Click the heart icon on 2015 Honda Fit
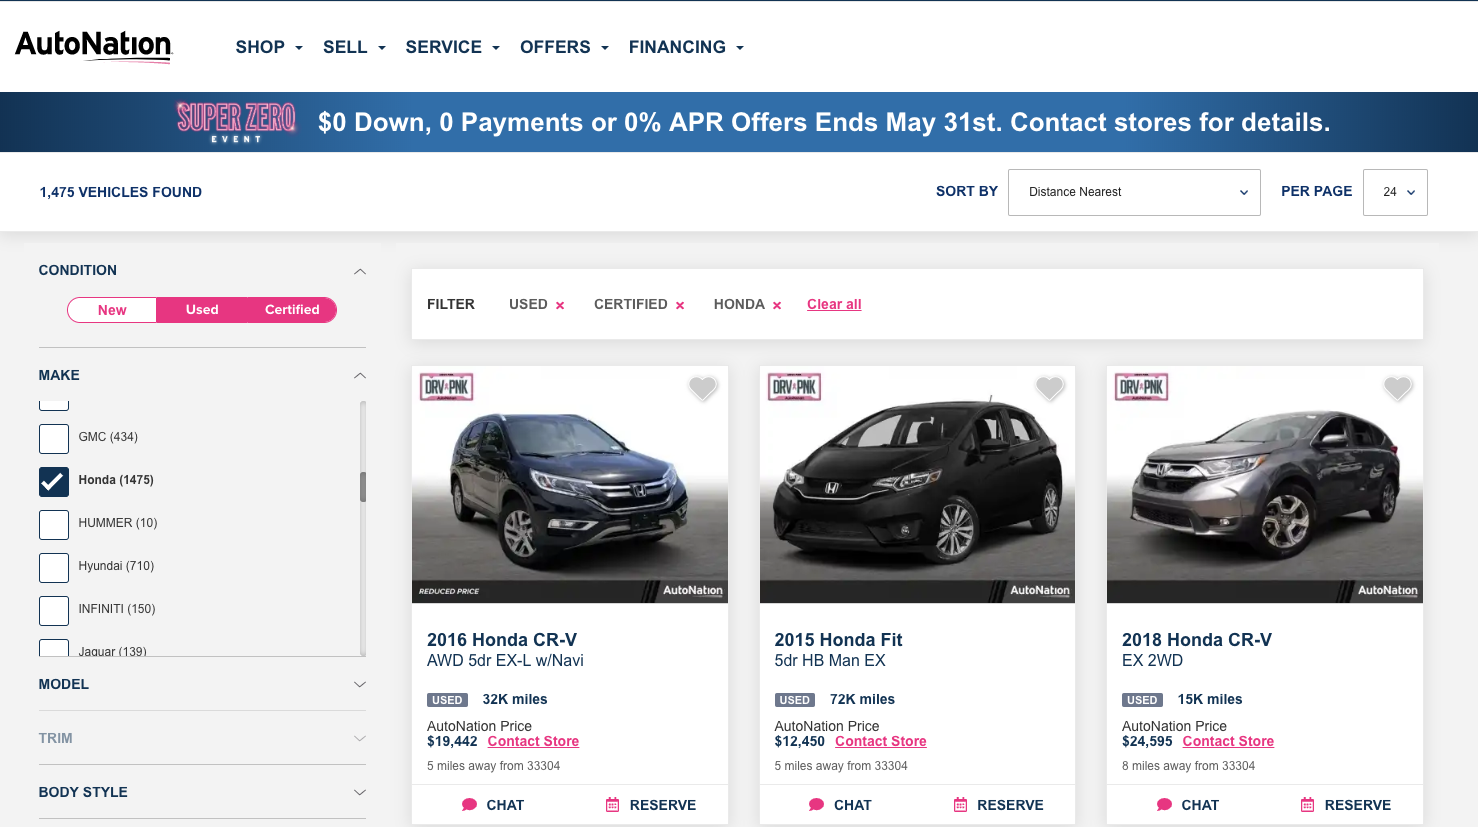Viewport: 1478px width, 827px height. point(1050,388)
